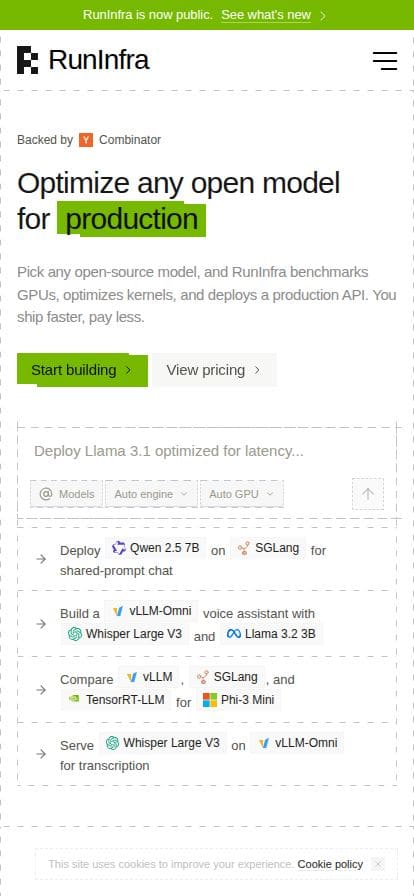This screenshot has width=414, height=896.
Task: Dismiss the cookie notice banner
Action: [377, 864]
